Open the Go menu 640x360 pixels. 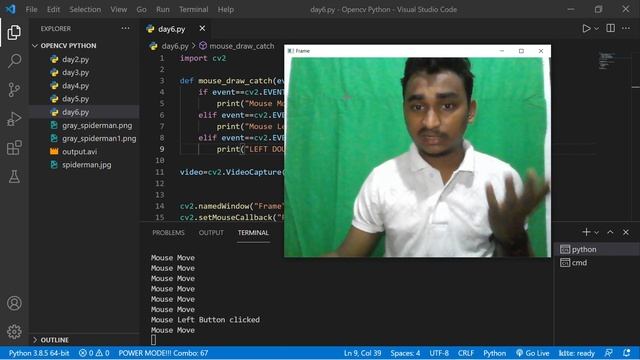[x=141, y=9]
